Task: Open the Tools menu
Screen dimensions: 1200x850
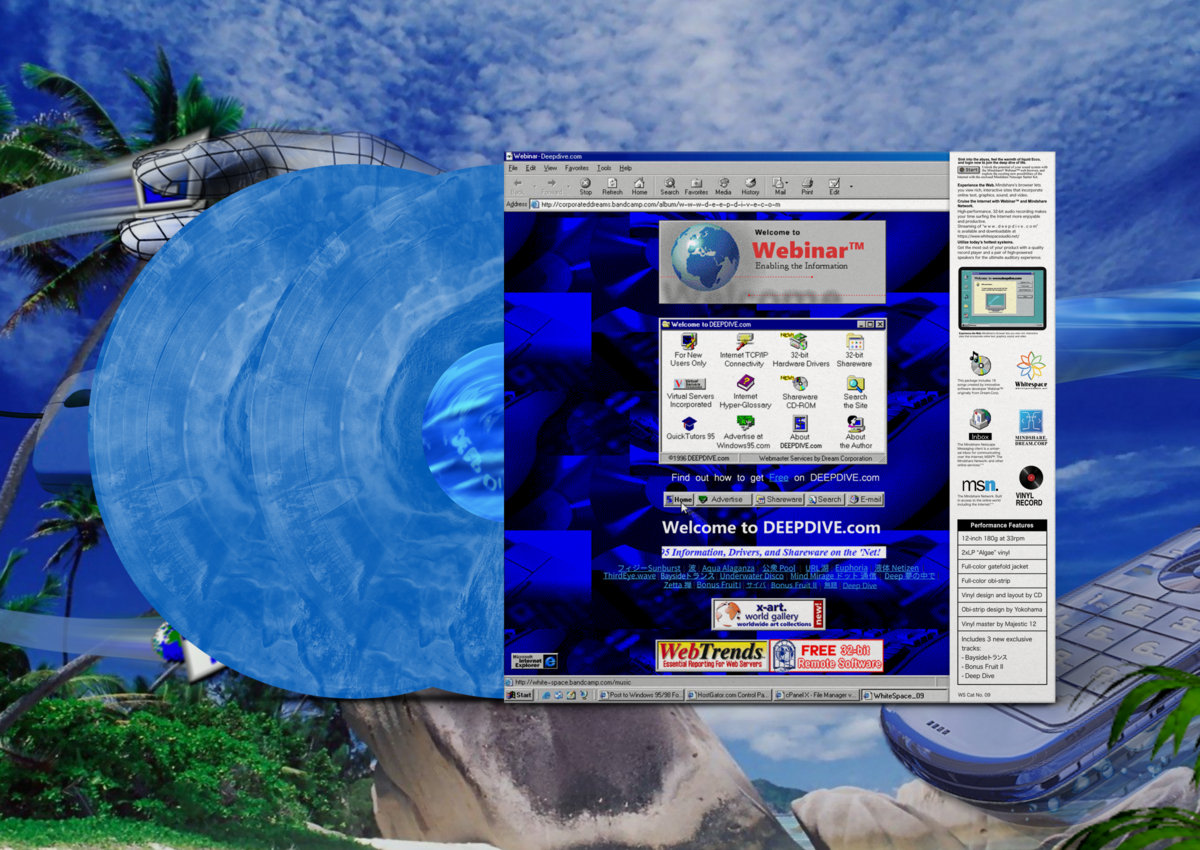Action: (x=604, y=168)
